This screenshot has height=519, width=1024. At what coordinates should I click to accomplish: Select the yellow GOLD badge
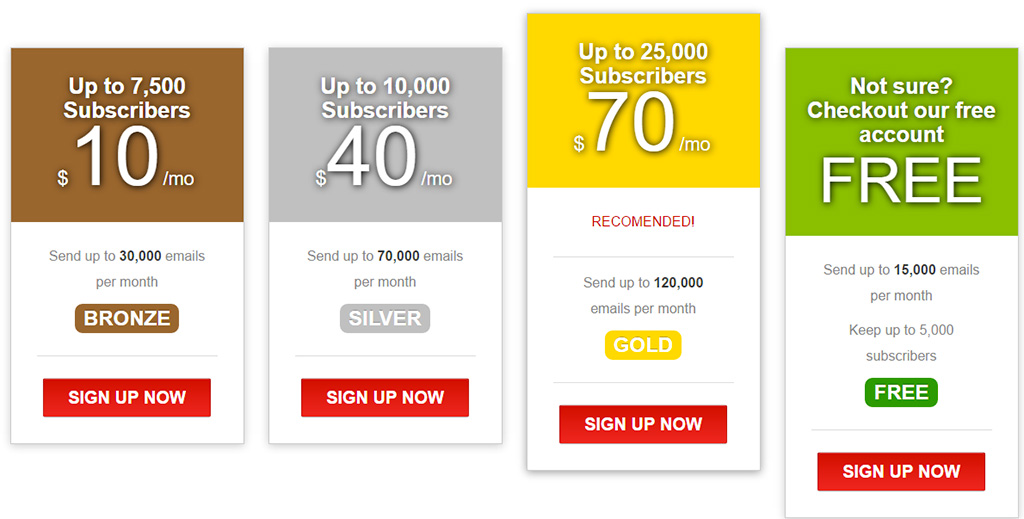tap(643, 345)
